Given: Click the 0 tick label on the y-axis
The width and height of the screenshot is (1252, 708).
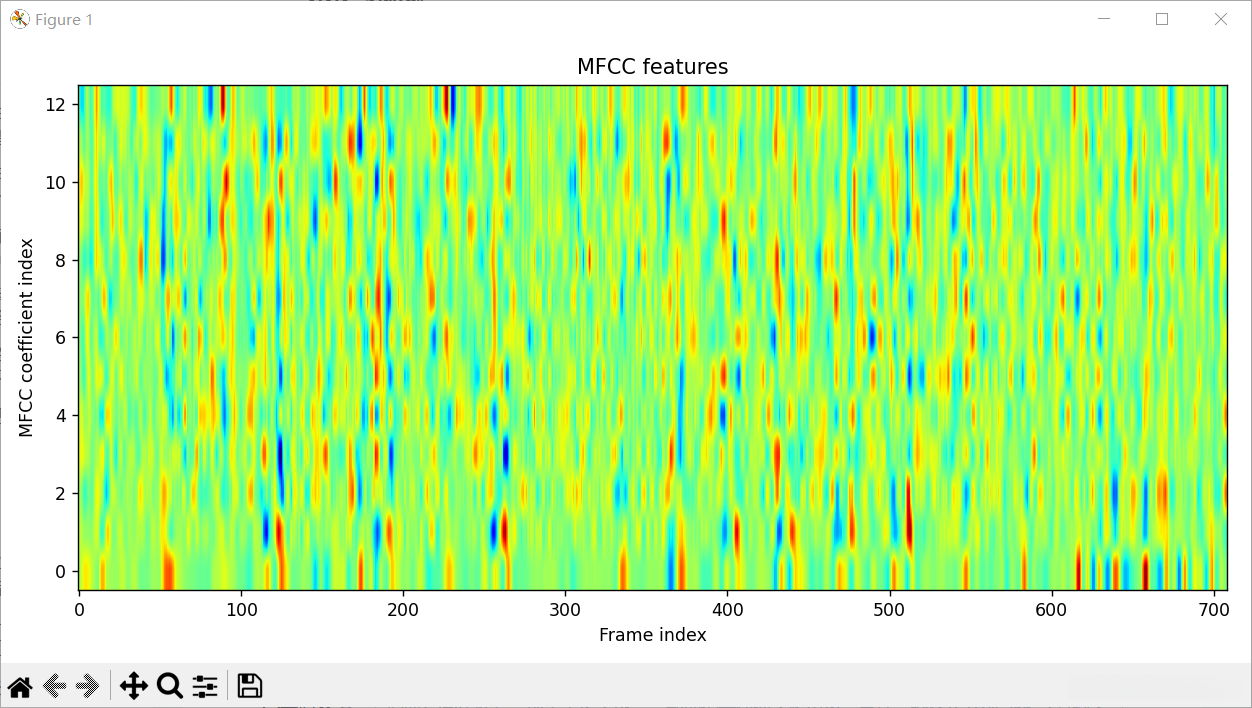Looking at the screenshot, I should [63, 572].
